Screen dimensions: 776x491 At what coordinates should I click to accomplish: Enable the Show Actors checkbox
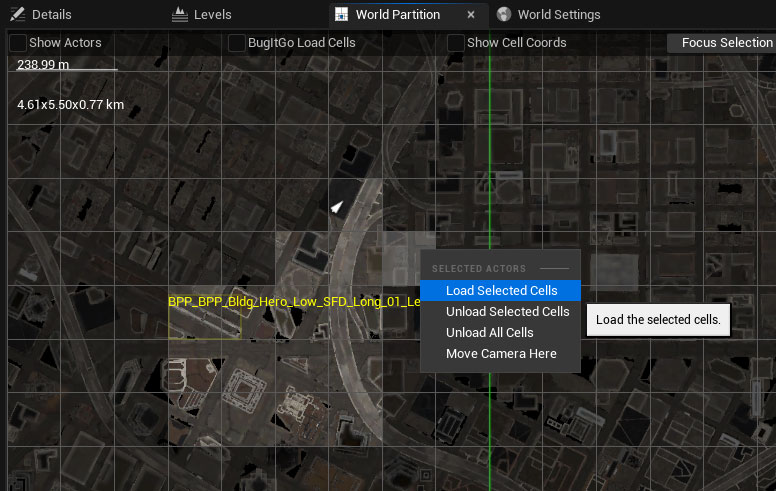pos(18,43)
